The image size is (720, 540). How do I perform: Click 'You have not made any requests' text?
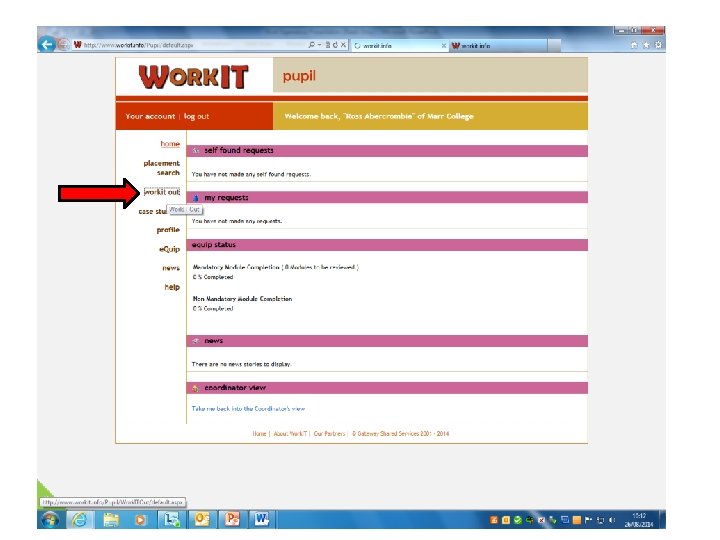click(x=237, y=221)
